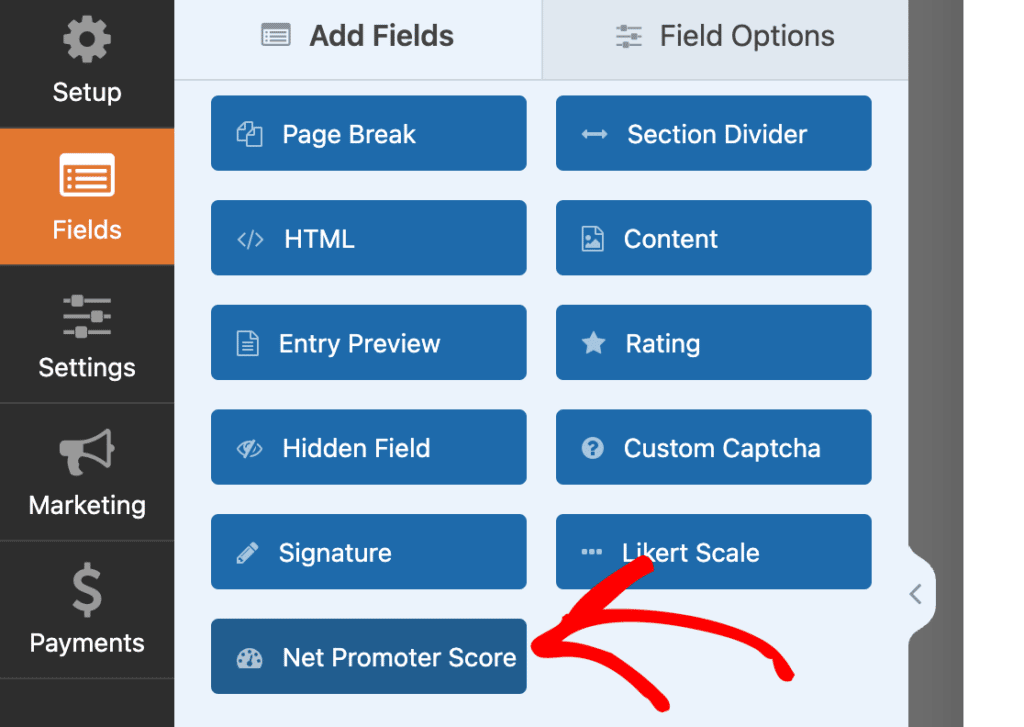Viewport: 1024px width, 727px height.
Task: Click the Rating star icon
Action: 595,342
